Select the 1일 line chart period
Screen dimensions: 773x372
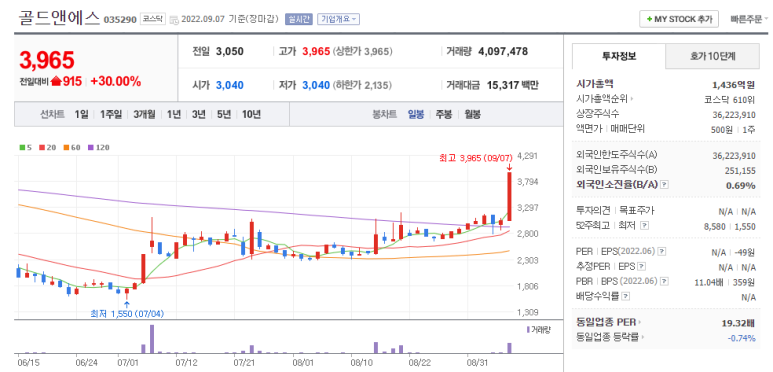pyautogui.click(x=82, y=115)
